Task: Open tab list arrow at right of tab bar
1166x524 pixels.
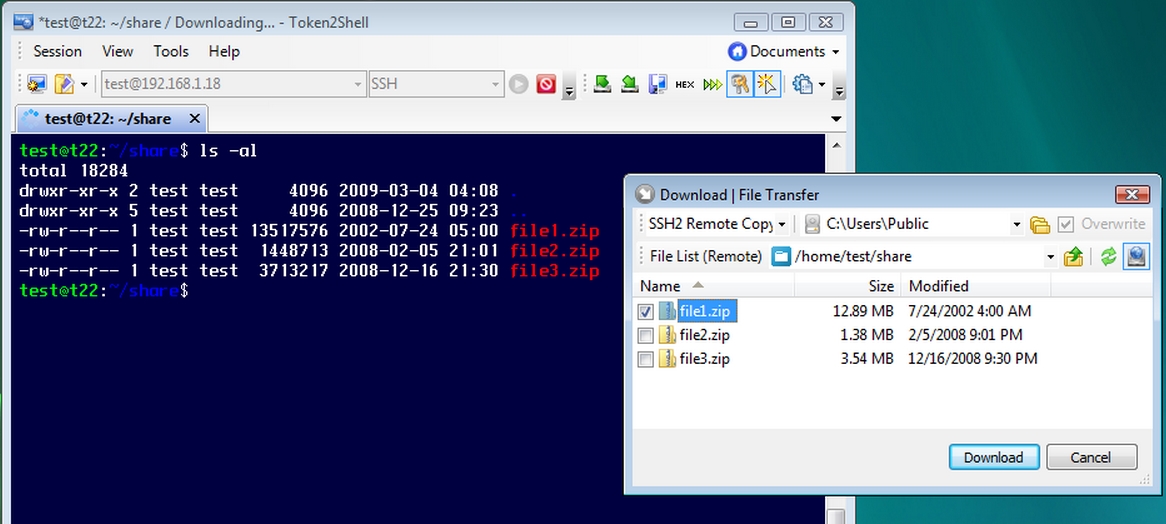Action: coord(836,119)
